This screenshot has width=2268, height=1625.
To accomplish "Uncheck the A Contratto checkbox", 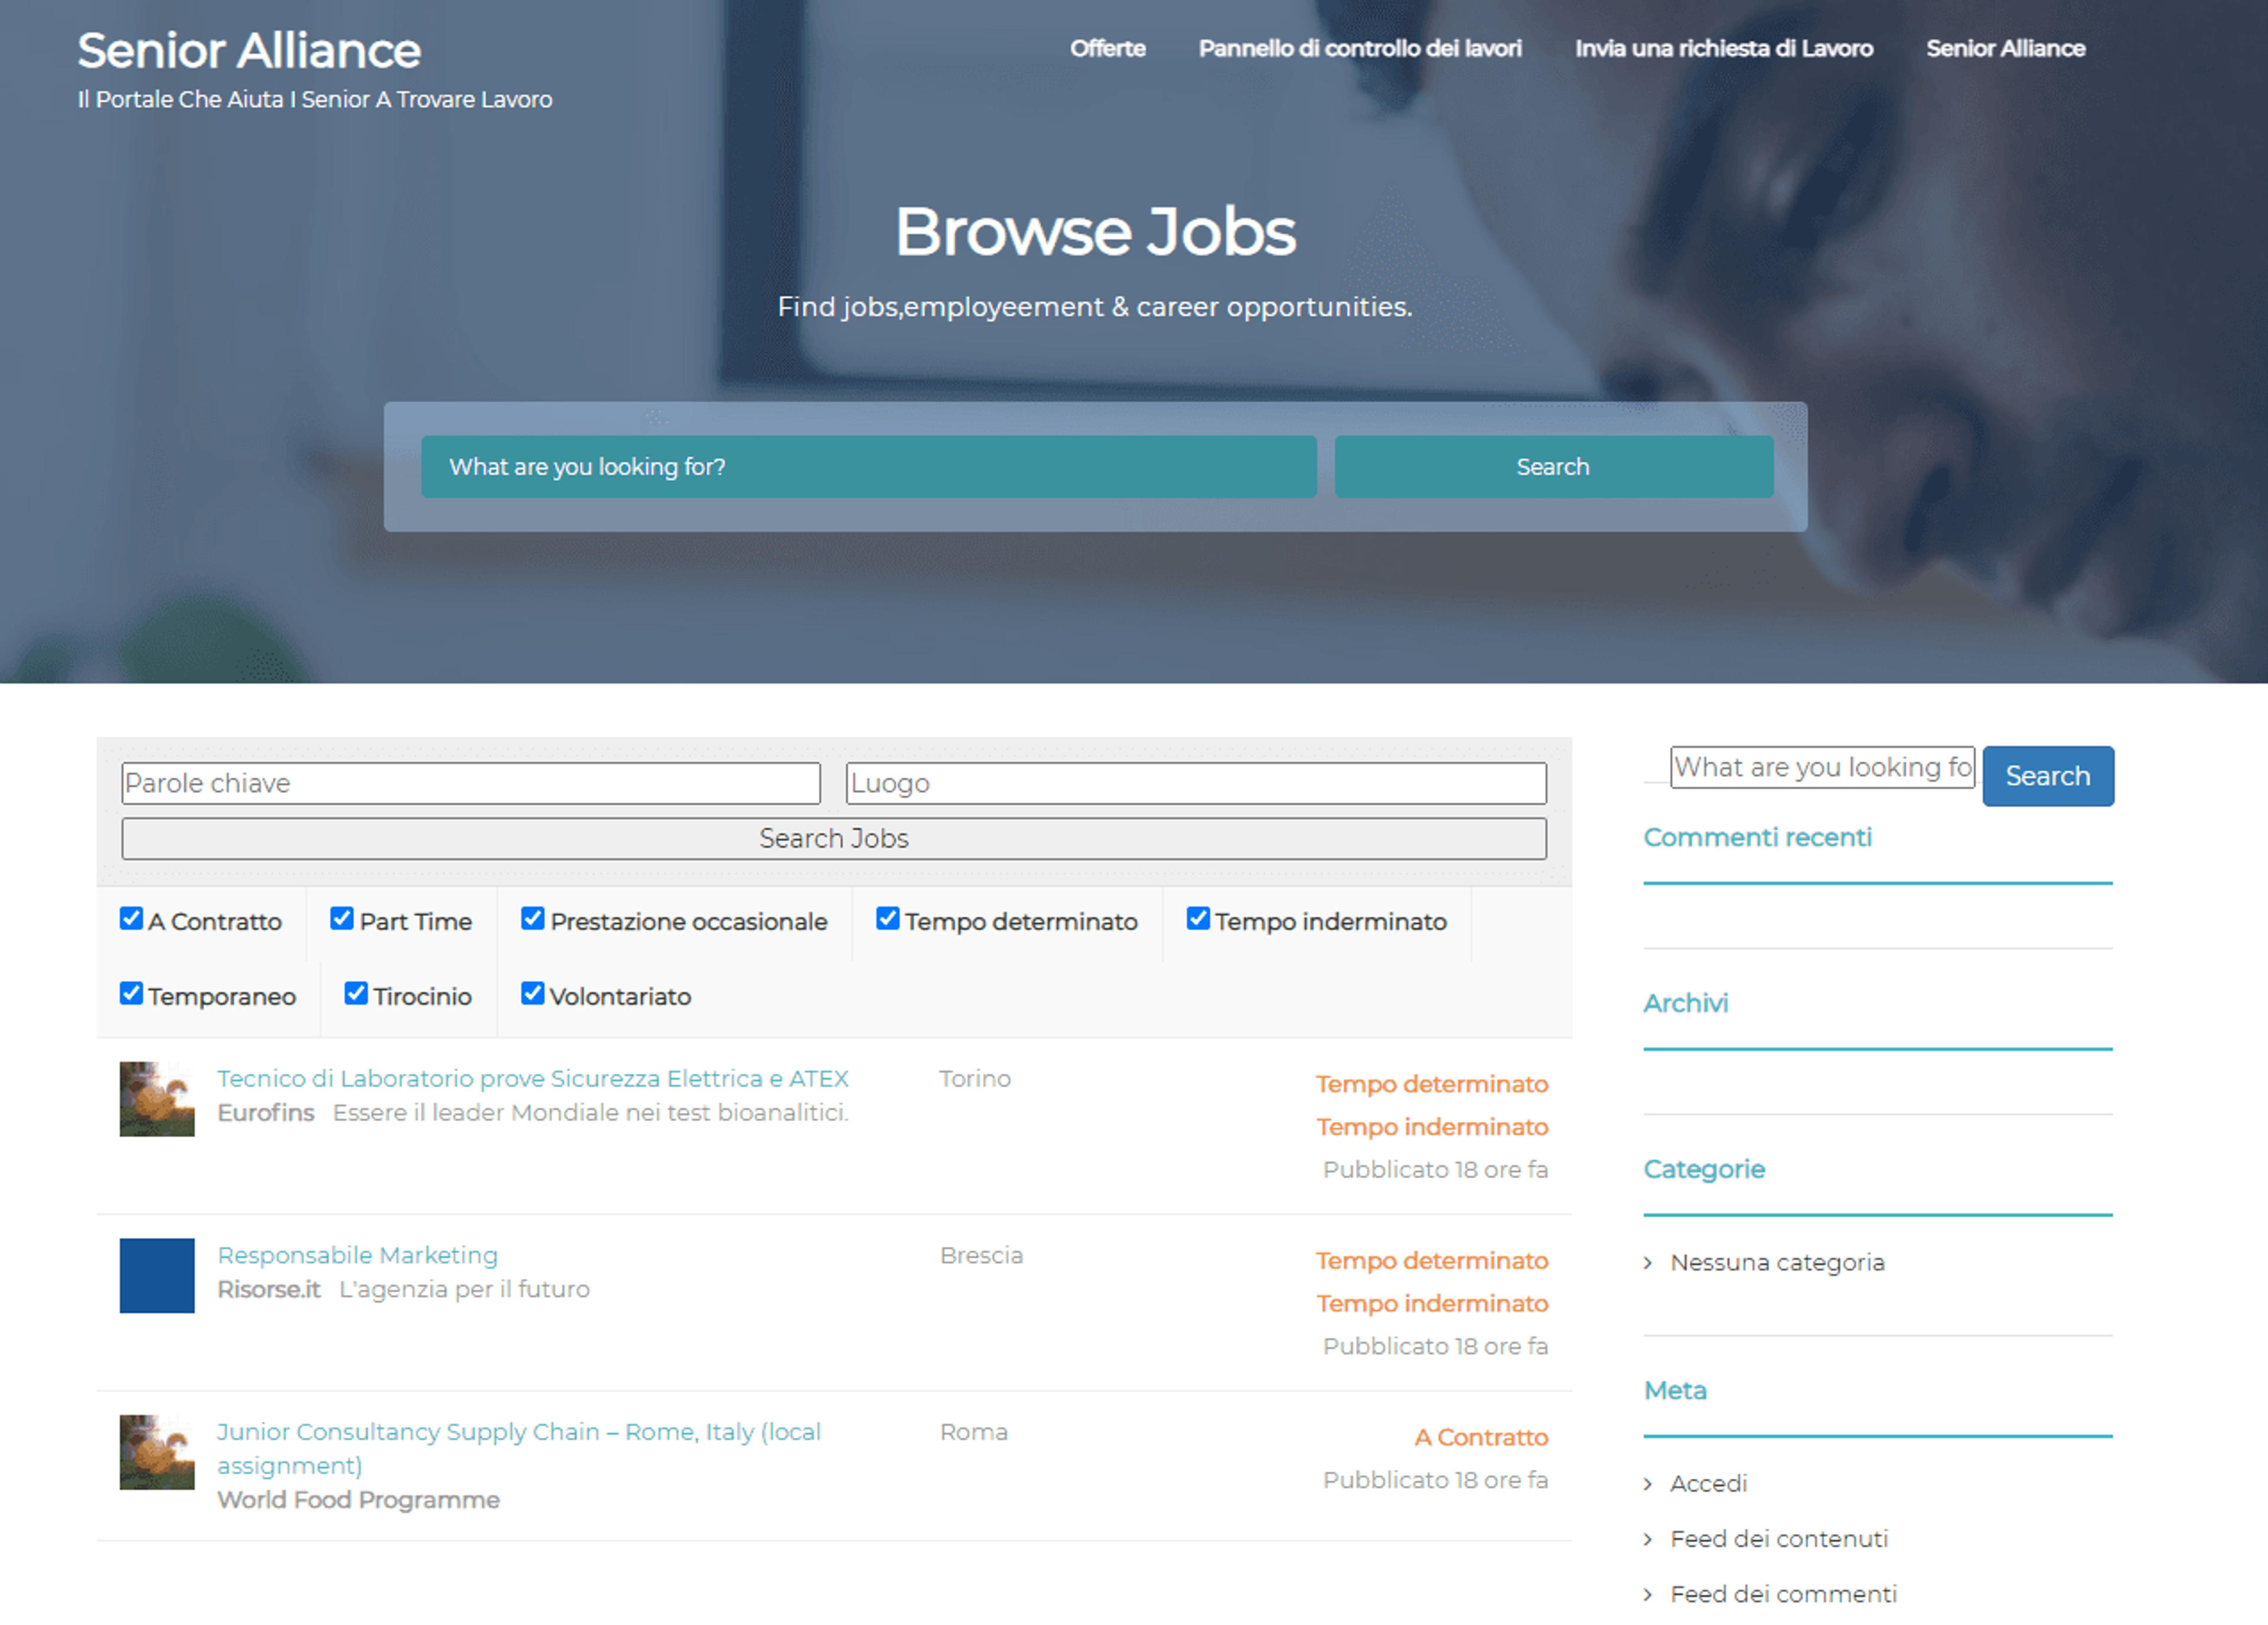I will 131,918.
